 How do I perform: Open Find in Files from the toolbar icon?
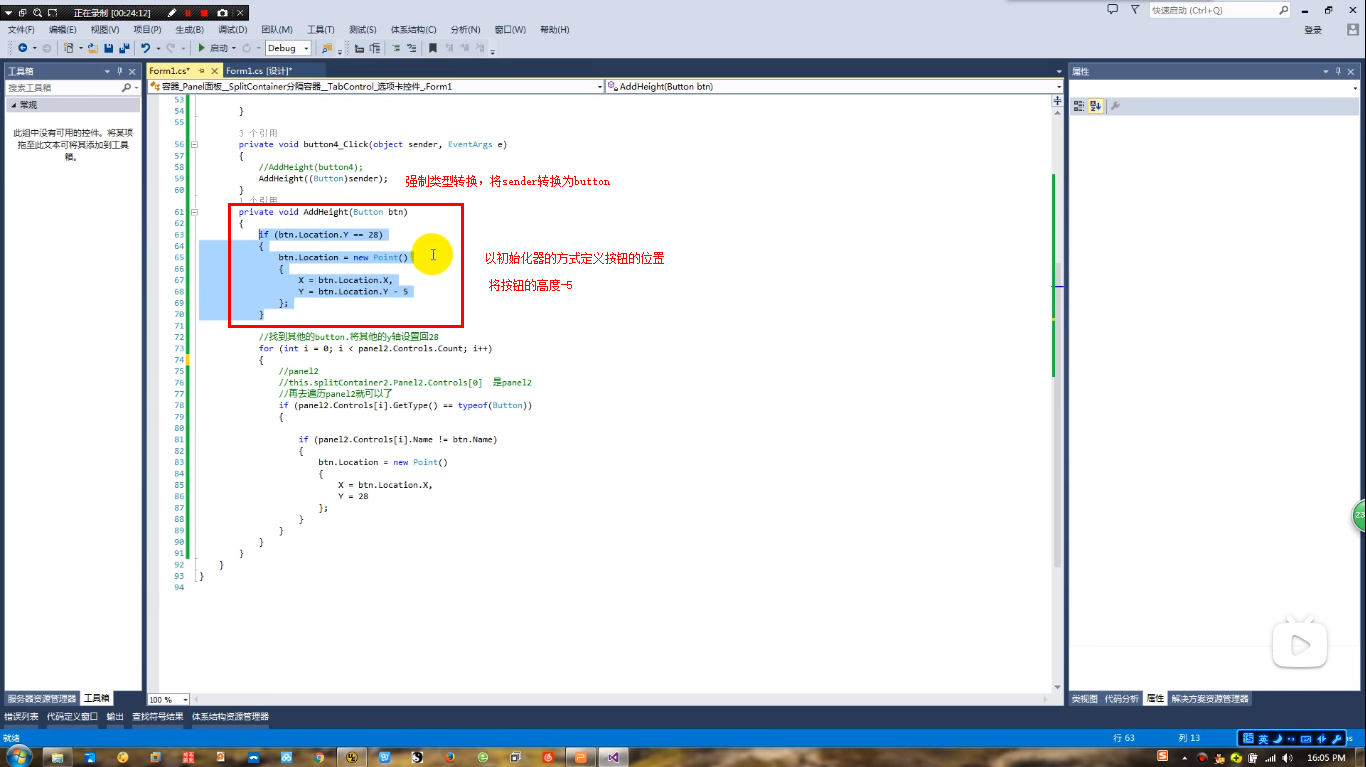(326, 48)
